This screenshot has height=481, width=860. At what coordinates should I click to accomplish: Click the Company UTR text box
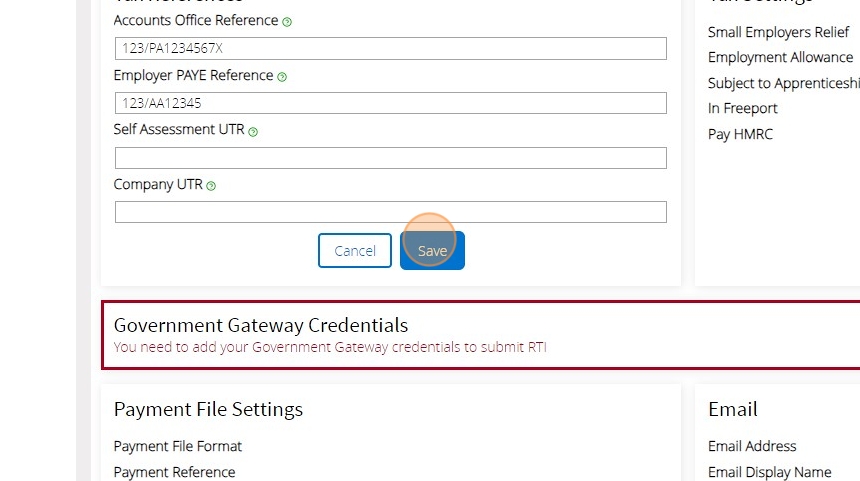(390, 212)
